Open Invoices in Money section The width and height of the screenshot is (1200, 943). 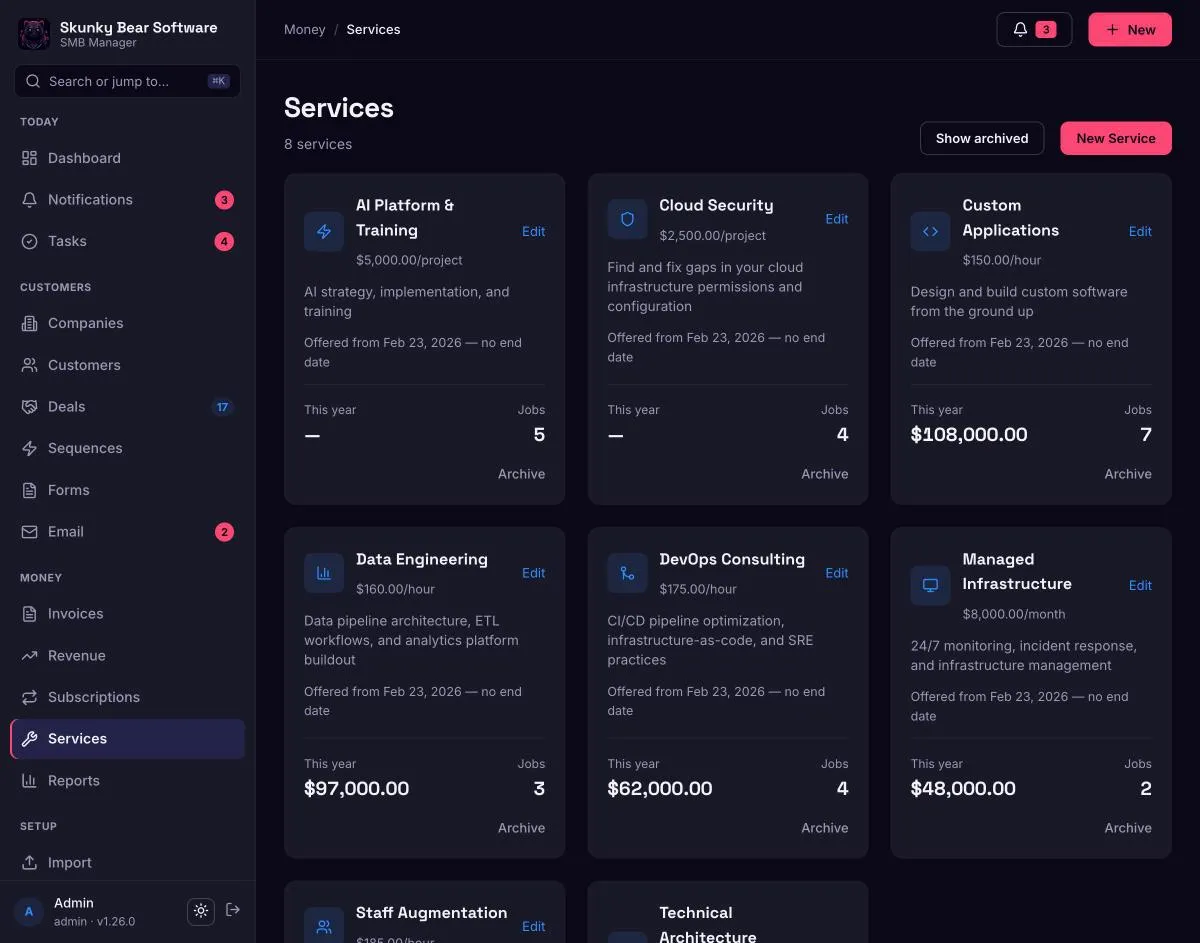coord(127,614)
